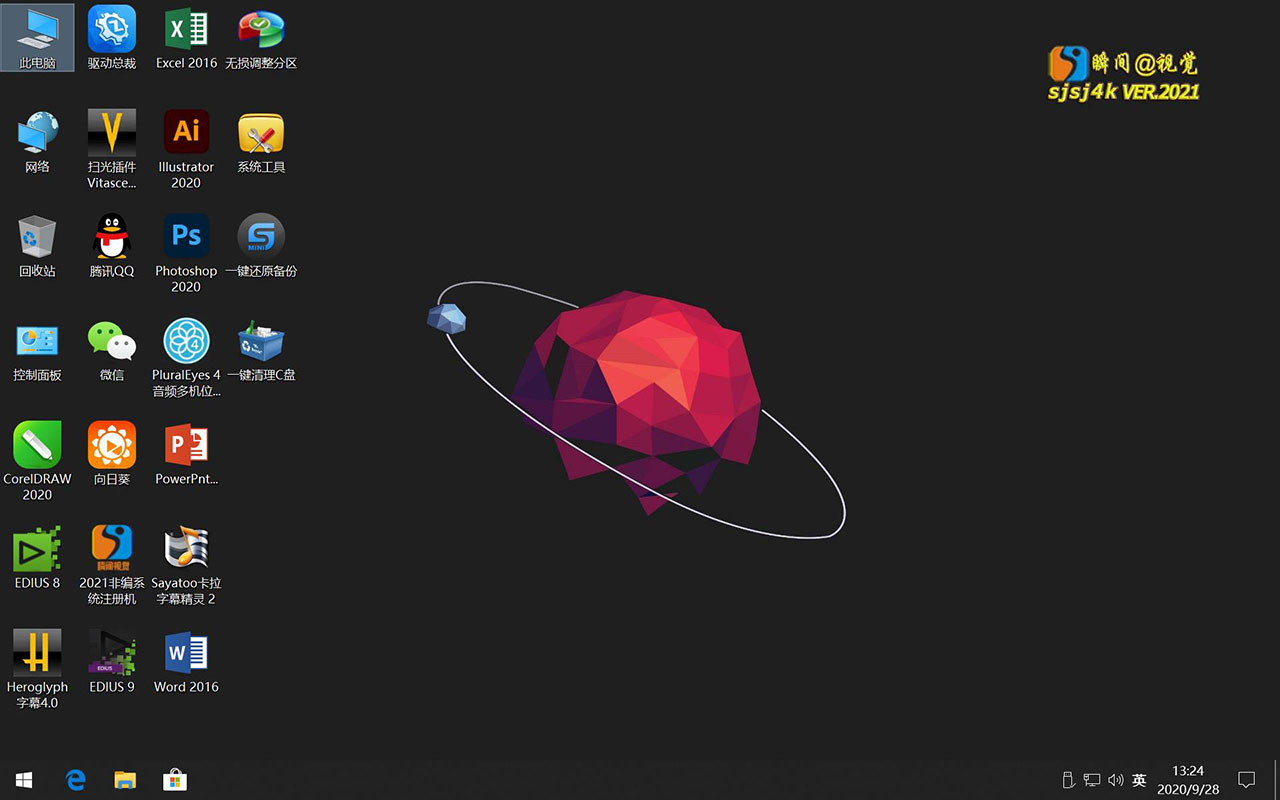Select the 2021非编系统注册机 icon

pyautogui.click(x=112, y=565)
